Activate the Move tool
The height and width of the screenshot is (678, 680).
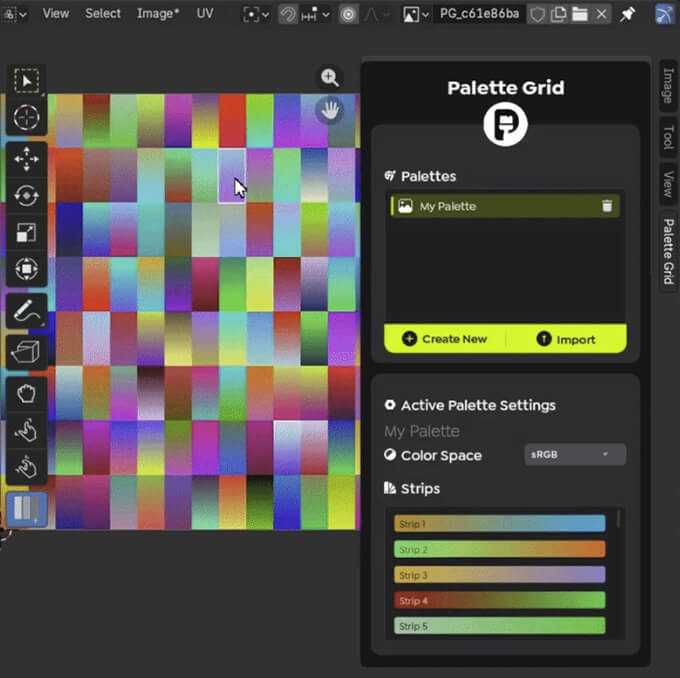pyautogui.click(x=27, y=159)
